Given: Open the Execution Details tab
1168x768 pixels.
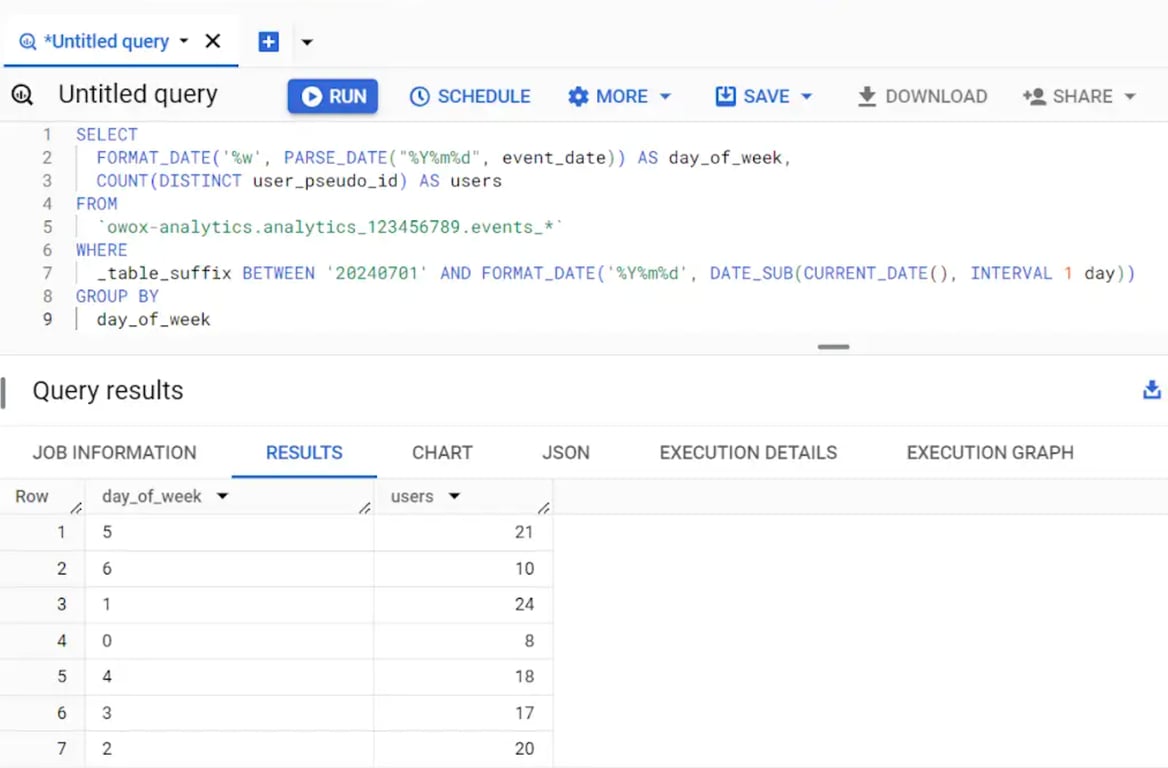Looking at the screenshot, I should [748, 452].
